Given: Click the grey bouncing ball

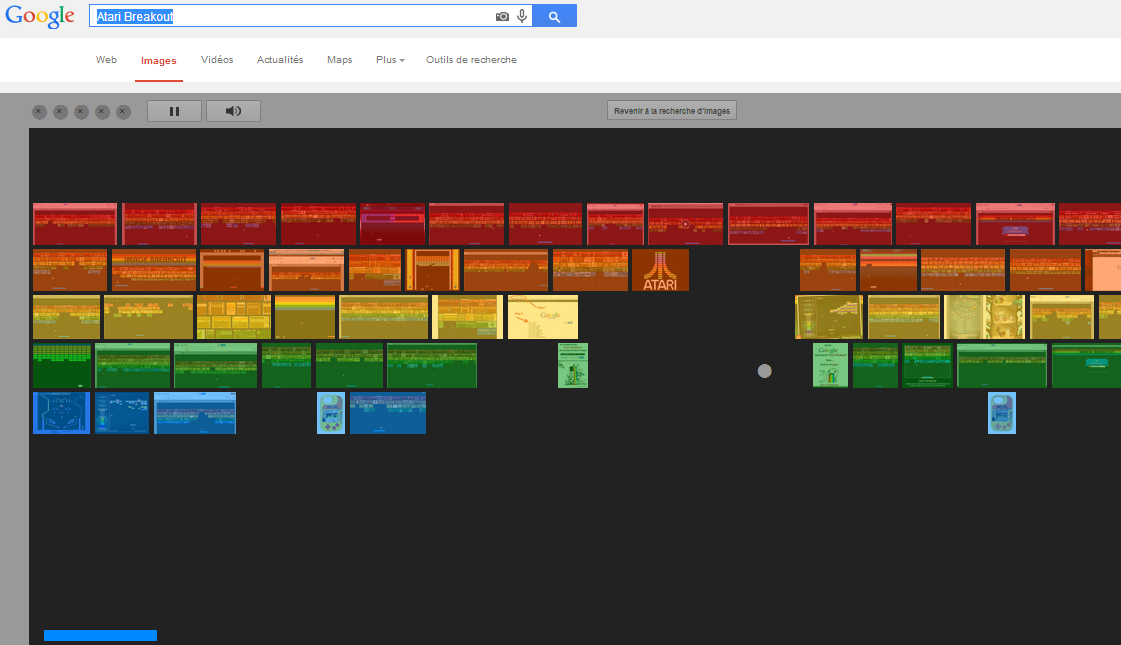Looking at the screenshot, I should pos(764,370).
